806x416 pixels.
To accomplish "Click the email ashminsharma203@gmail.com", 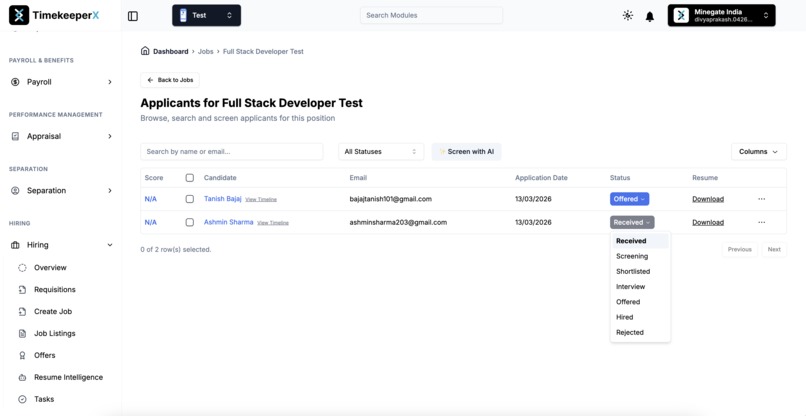I will click(398, 222).
